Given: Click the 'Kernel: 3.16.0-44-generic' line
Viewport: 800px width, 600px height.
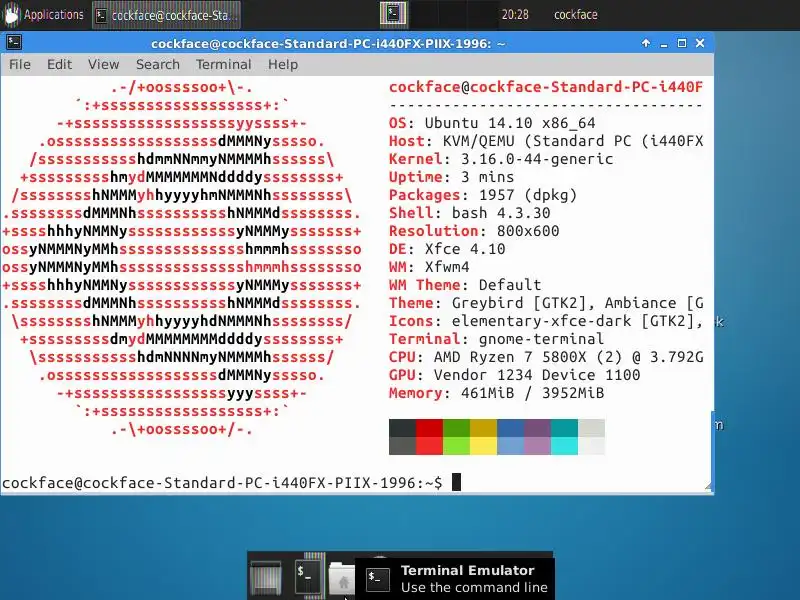Looking at the screenshot, I should click(x=501, y=159).
